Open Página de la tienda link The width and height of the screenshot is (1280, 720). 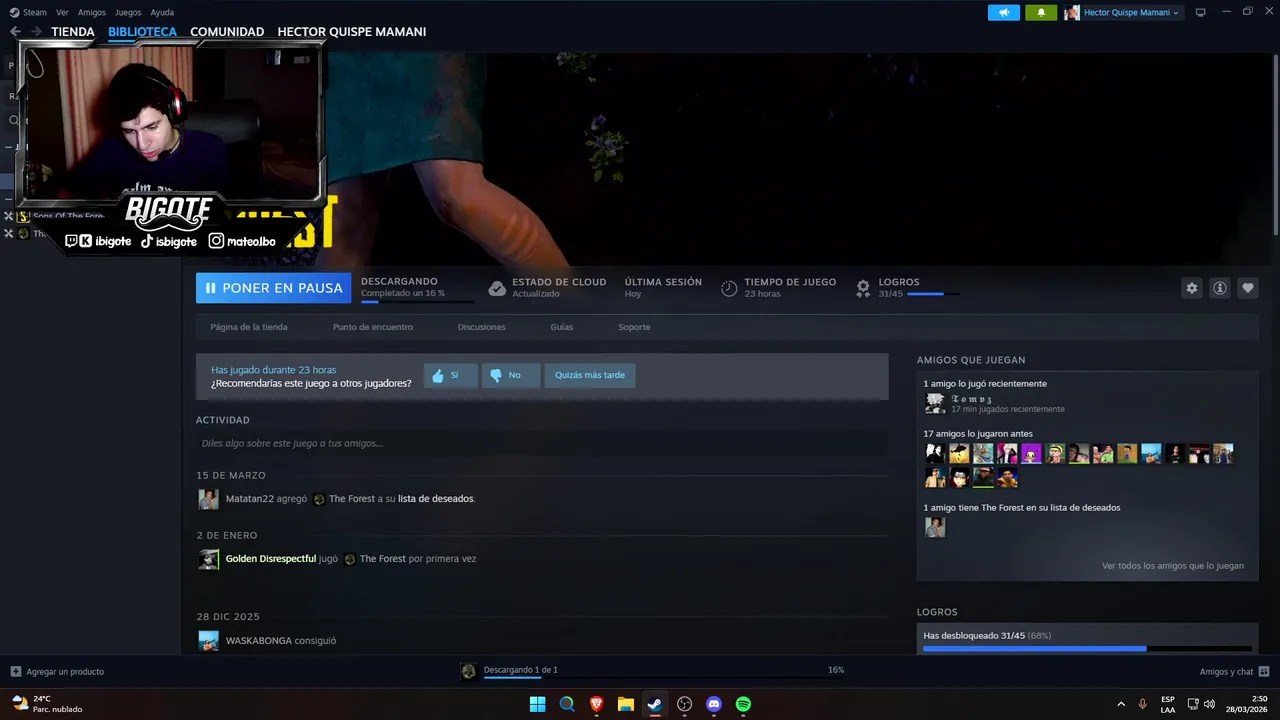249,327
